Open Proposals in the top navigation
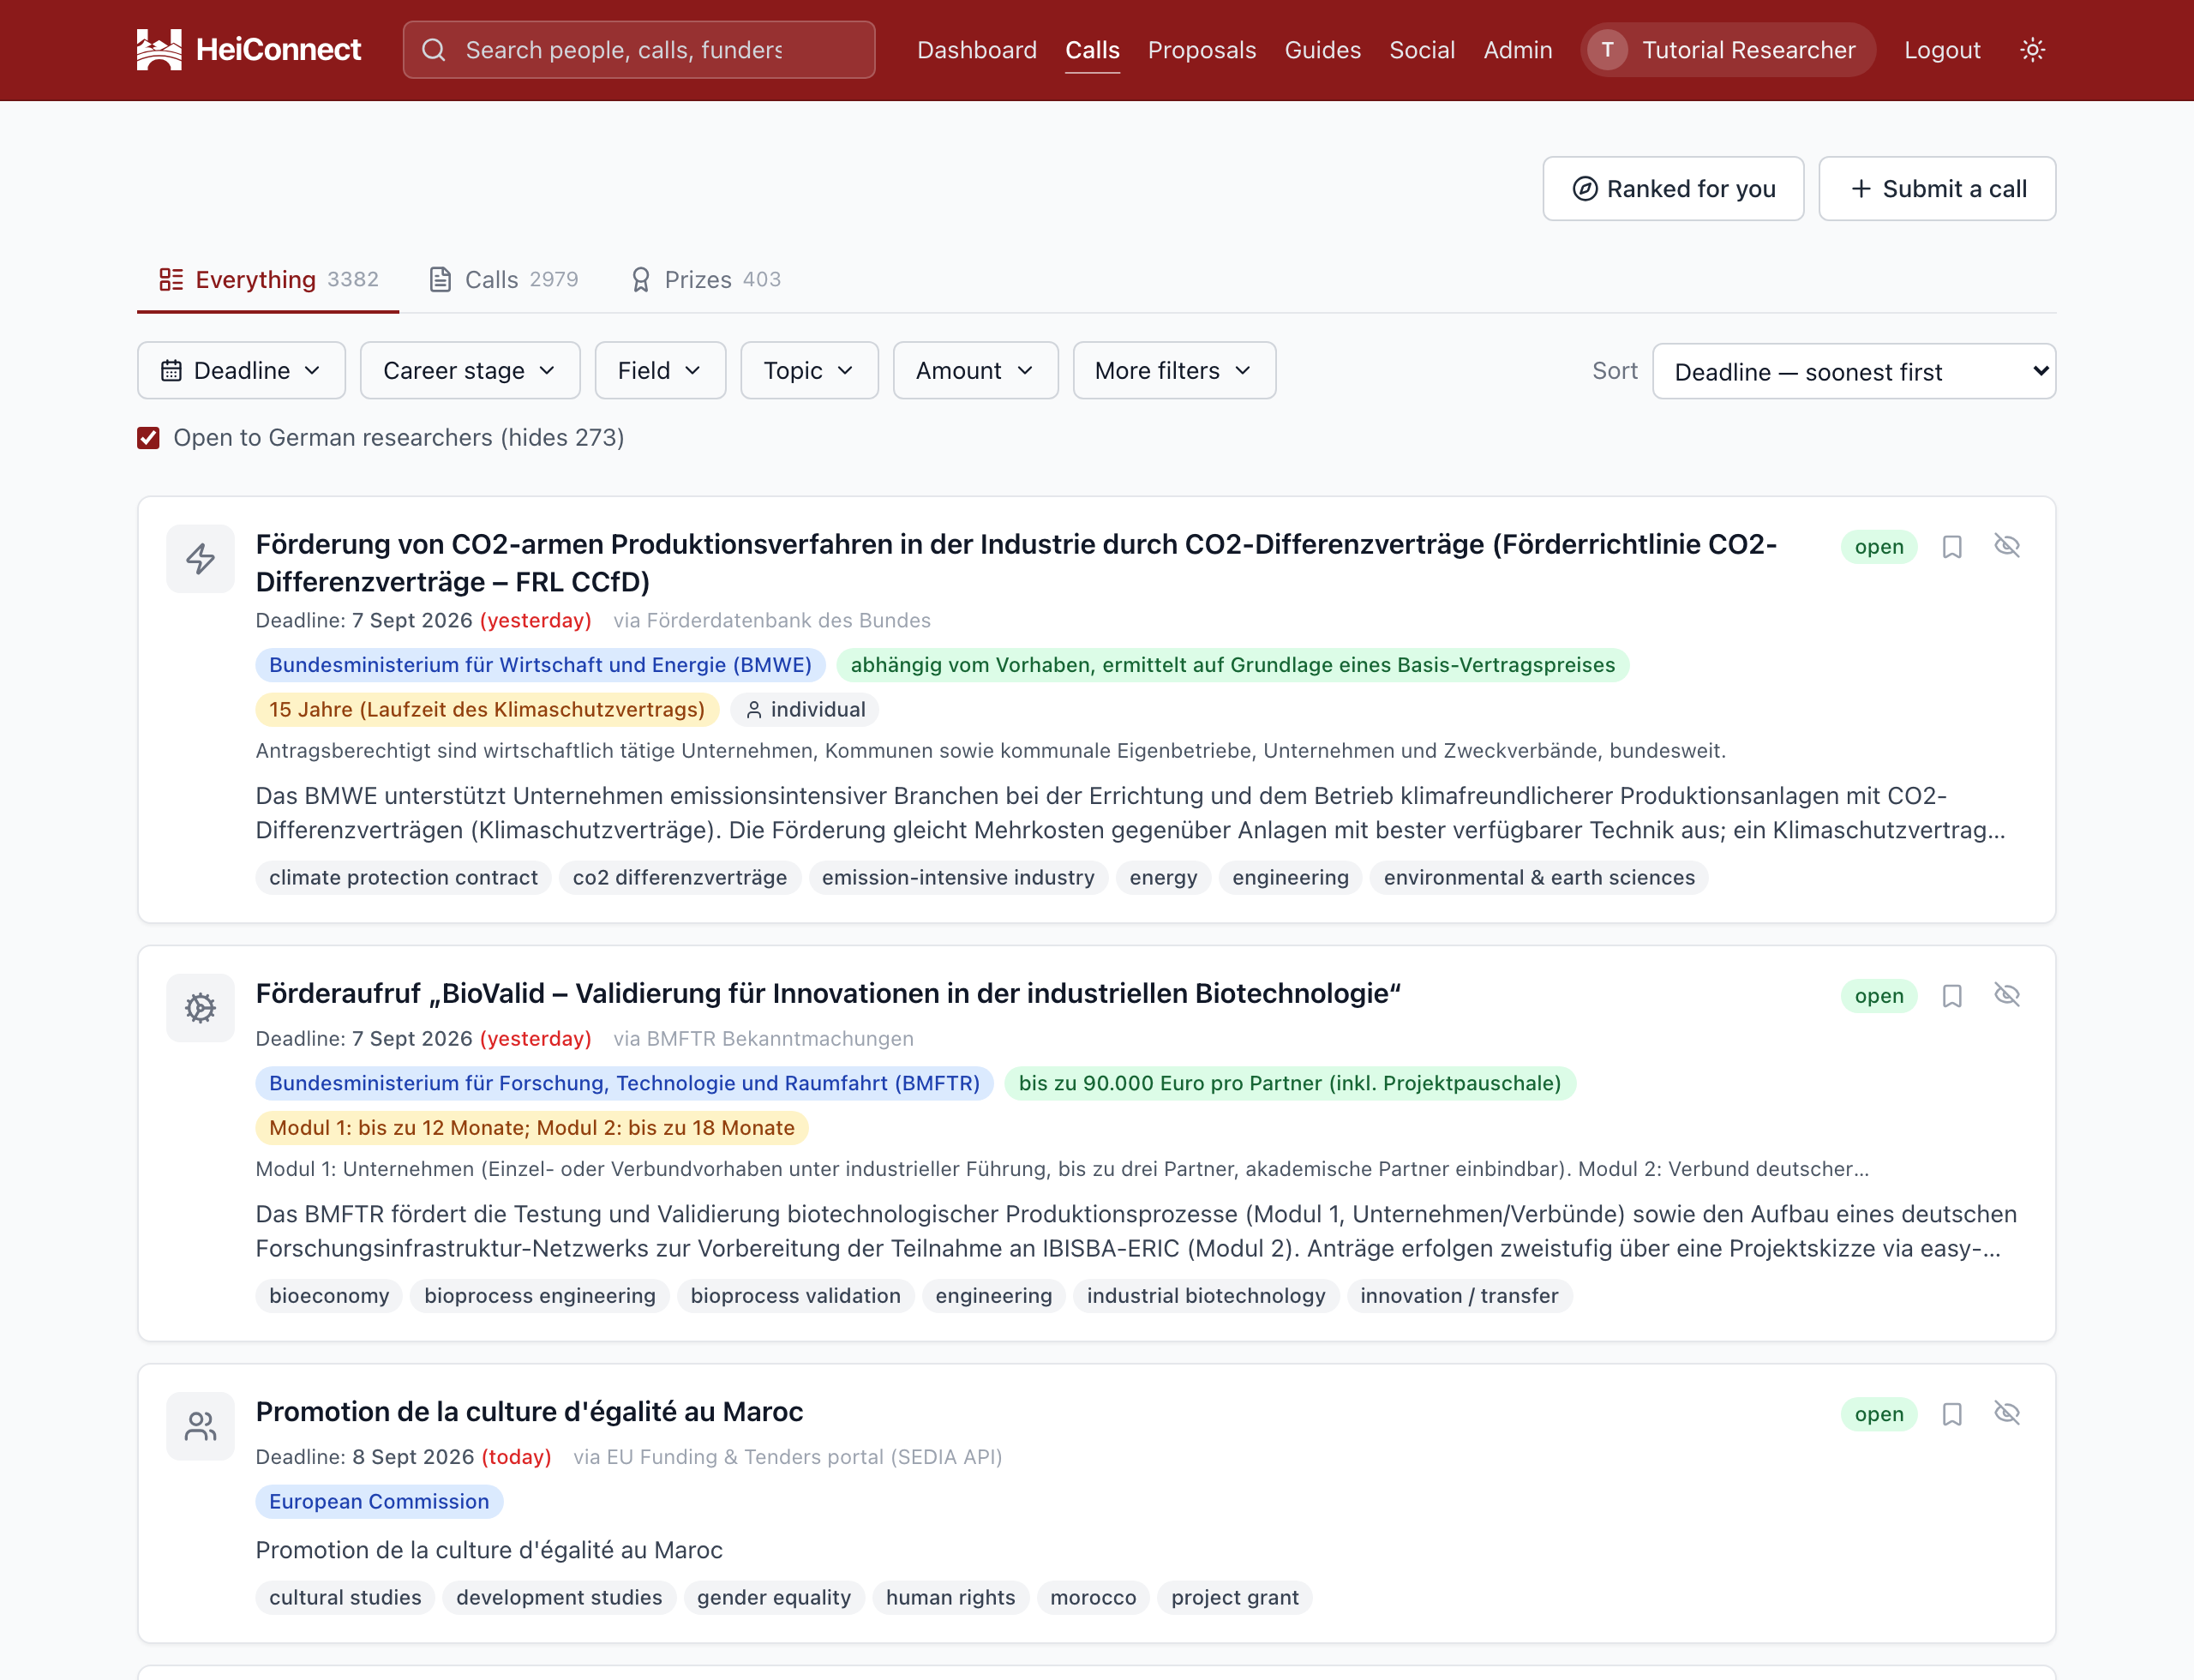The width and height of the screenshot is (2194, 1680). click(x=1201, y=50)
